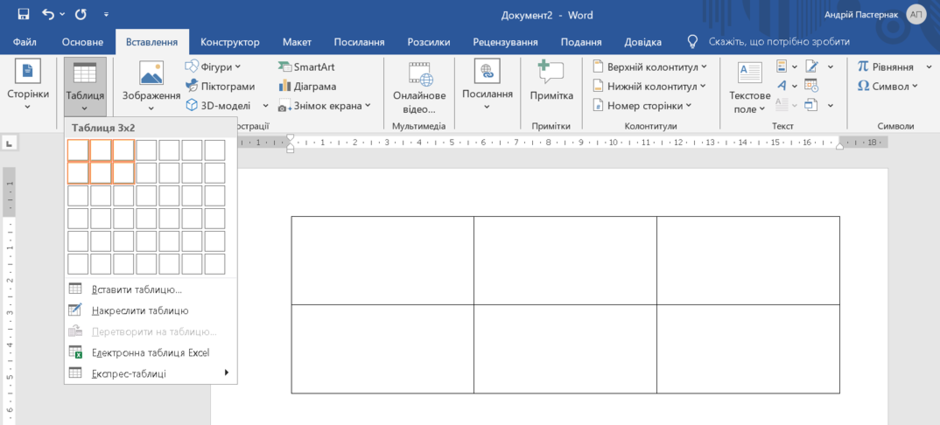Viewport: 940px width, 425px height.
Task: Expand Express tables (Експрес-таблиці) submenu arrow
Action: (227, 373)
